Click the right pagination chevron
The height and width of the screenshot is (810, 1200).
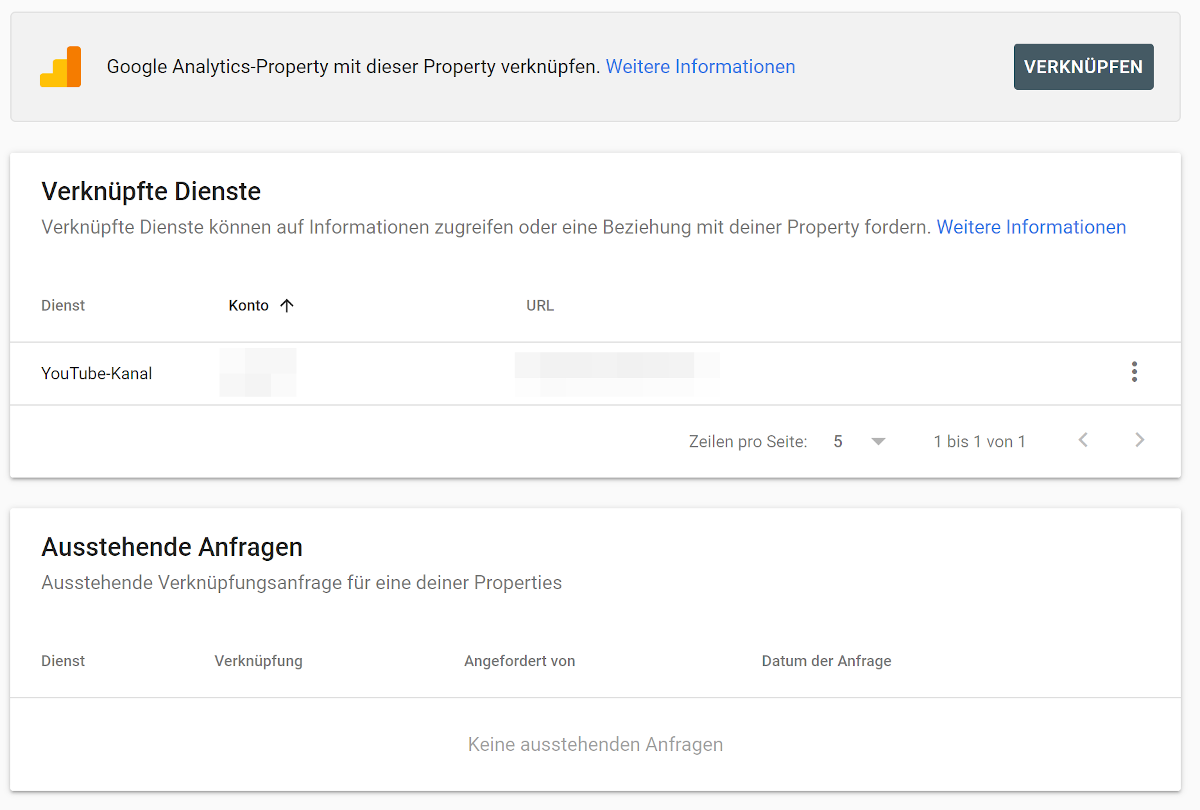(1140, 440)
